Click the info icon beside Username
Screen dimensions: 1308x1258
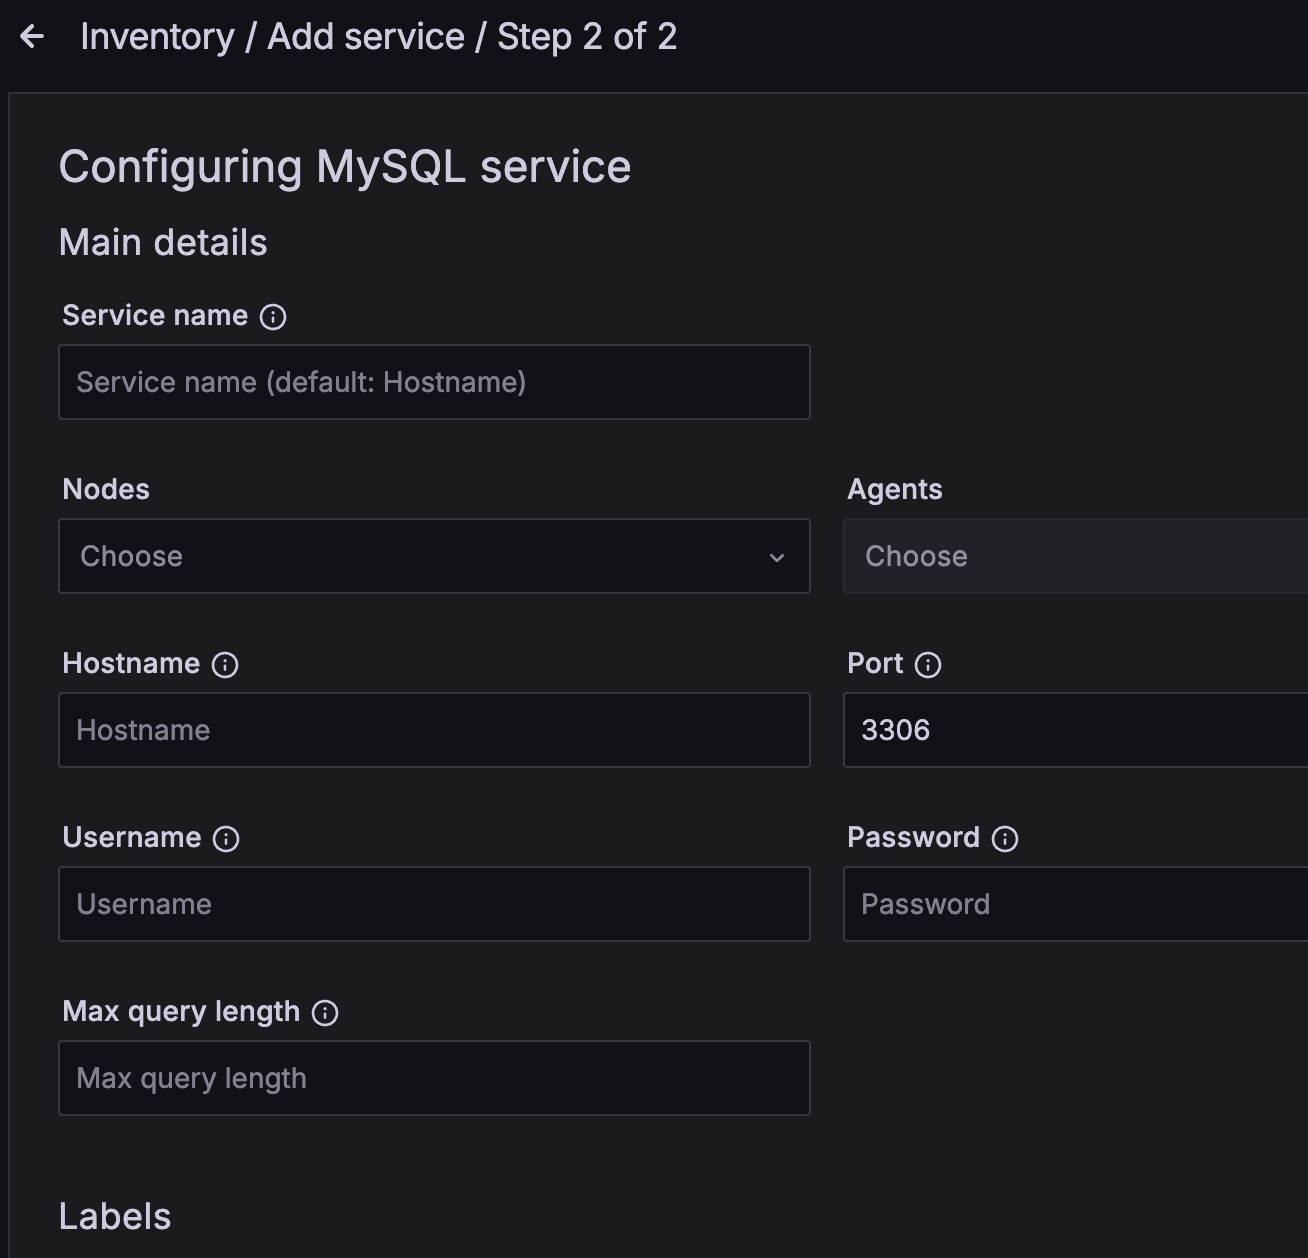226,839
